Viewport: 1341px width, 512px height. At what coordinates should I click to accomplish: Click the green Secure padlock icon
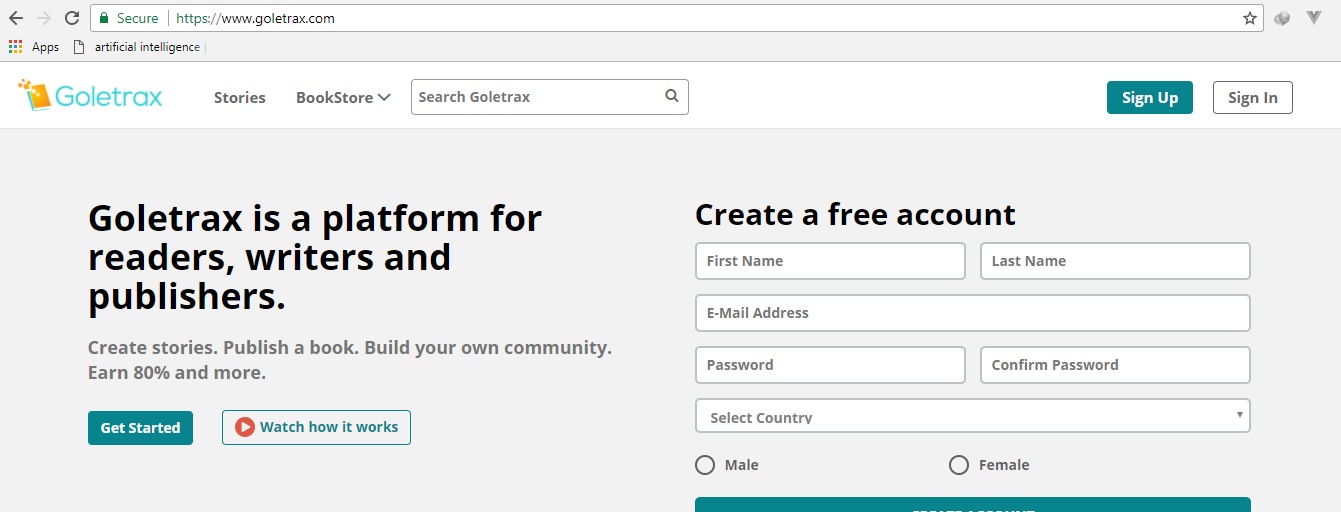pos(103,18)
